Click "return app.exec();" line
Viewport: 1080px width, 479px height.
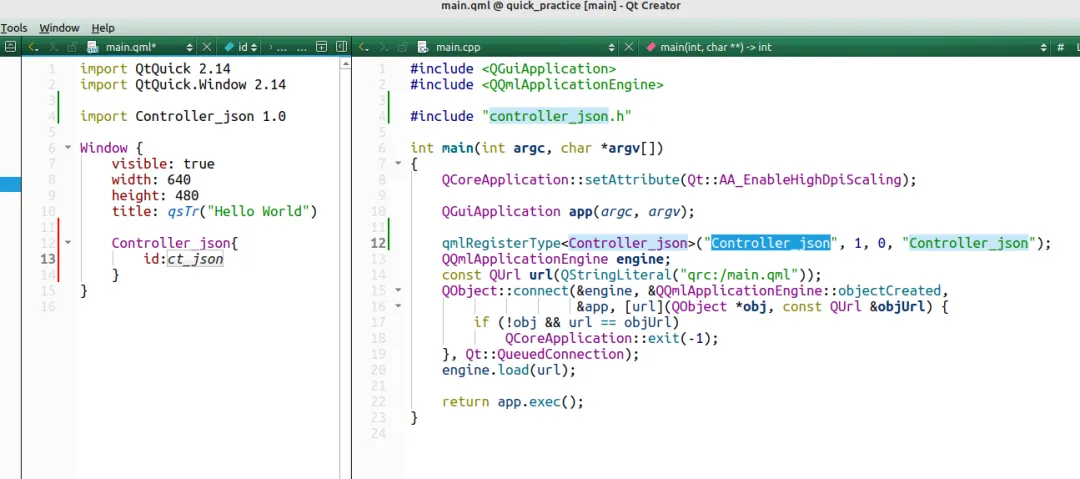click(512, 402)
